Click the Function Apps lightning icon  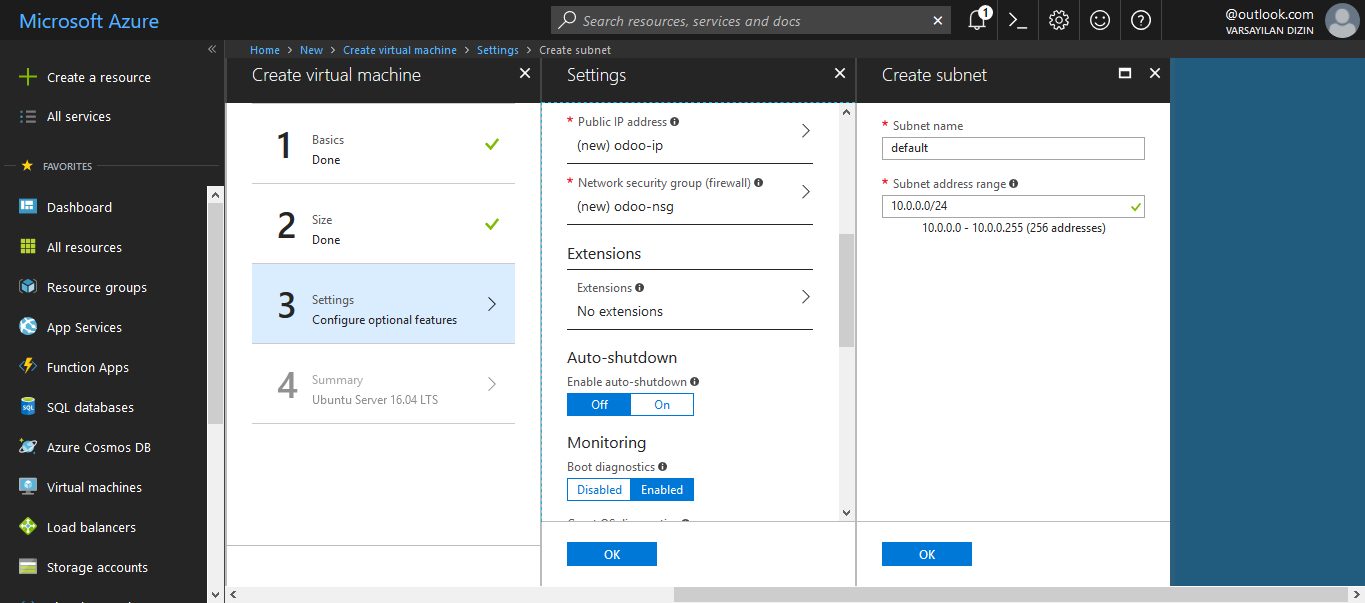click(28, 367)
